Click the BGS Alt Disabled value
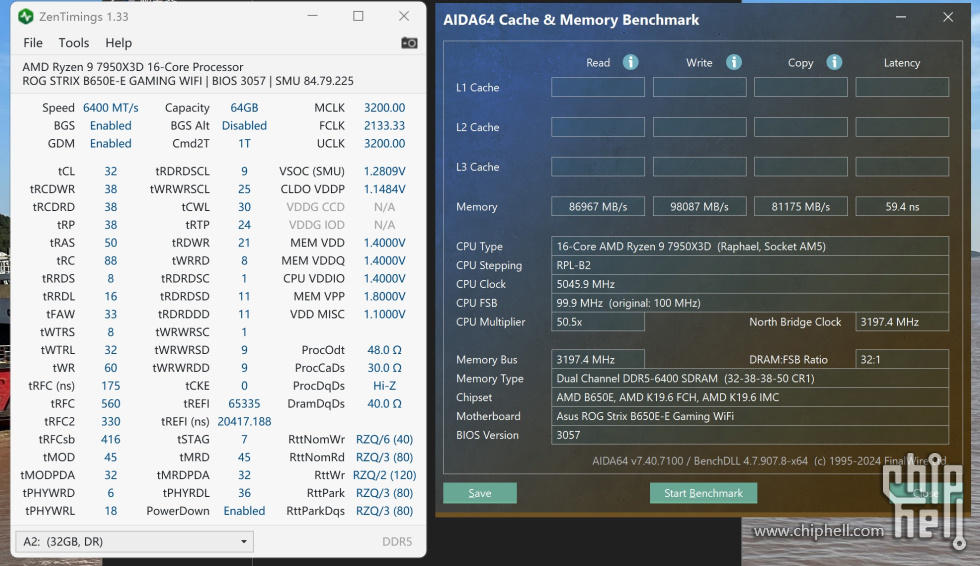The width and height of the screenshot is (980, 566). click(x=244, y=126)
